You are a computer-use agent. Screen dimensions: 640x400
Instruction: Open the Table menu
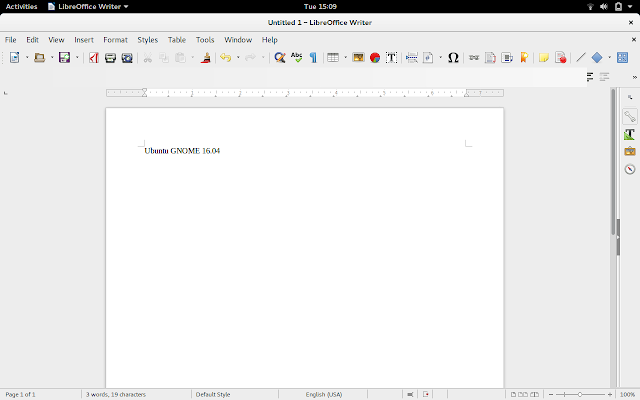[x=177, y=40]
